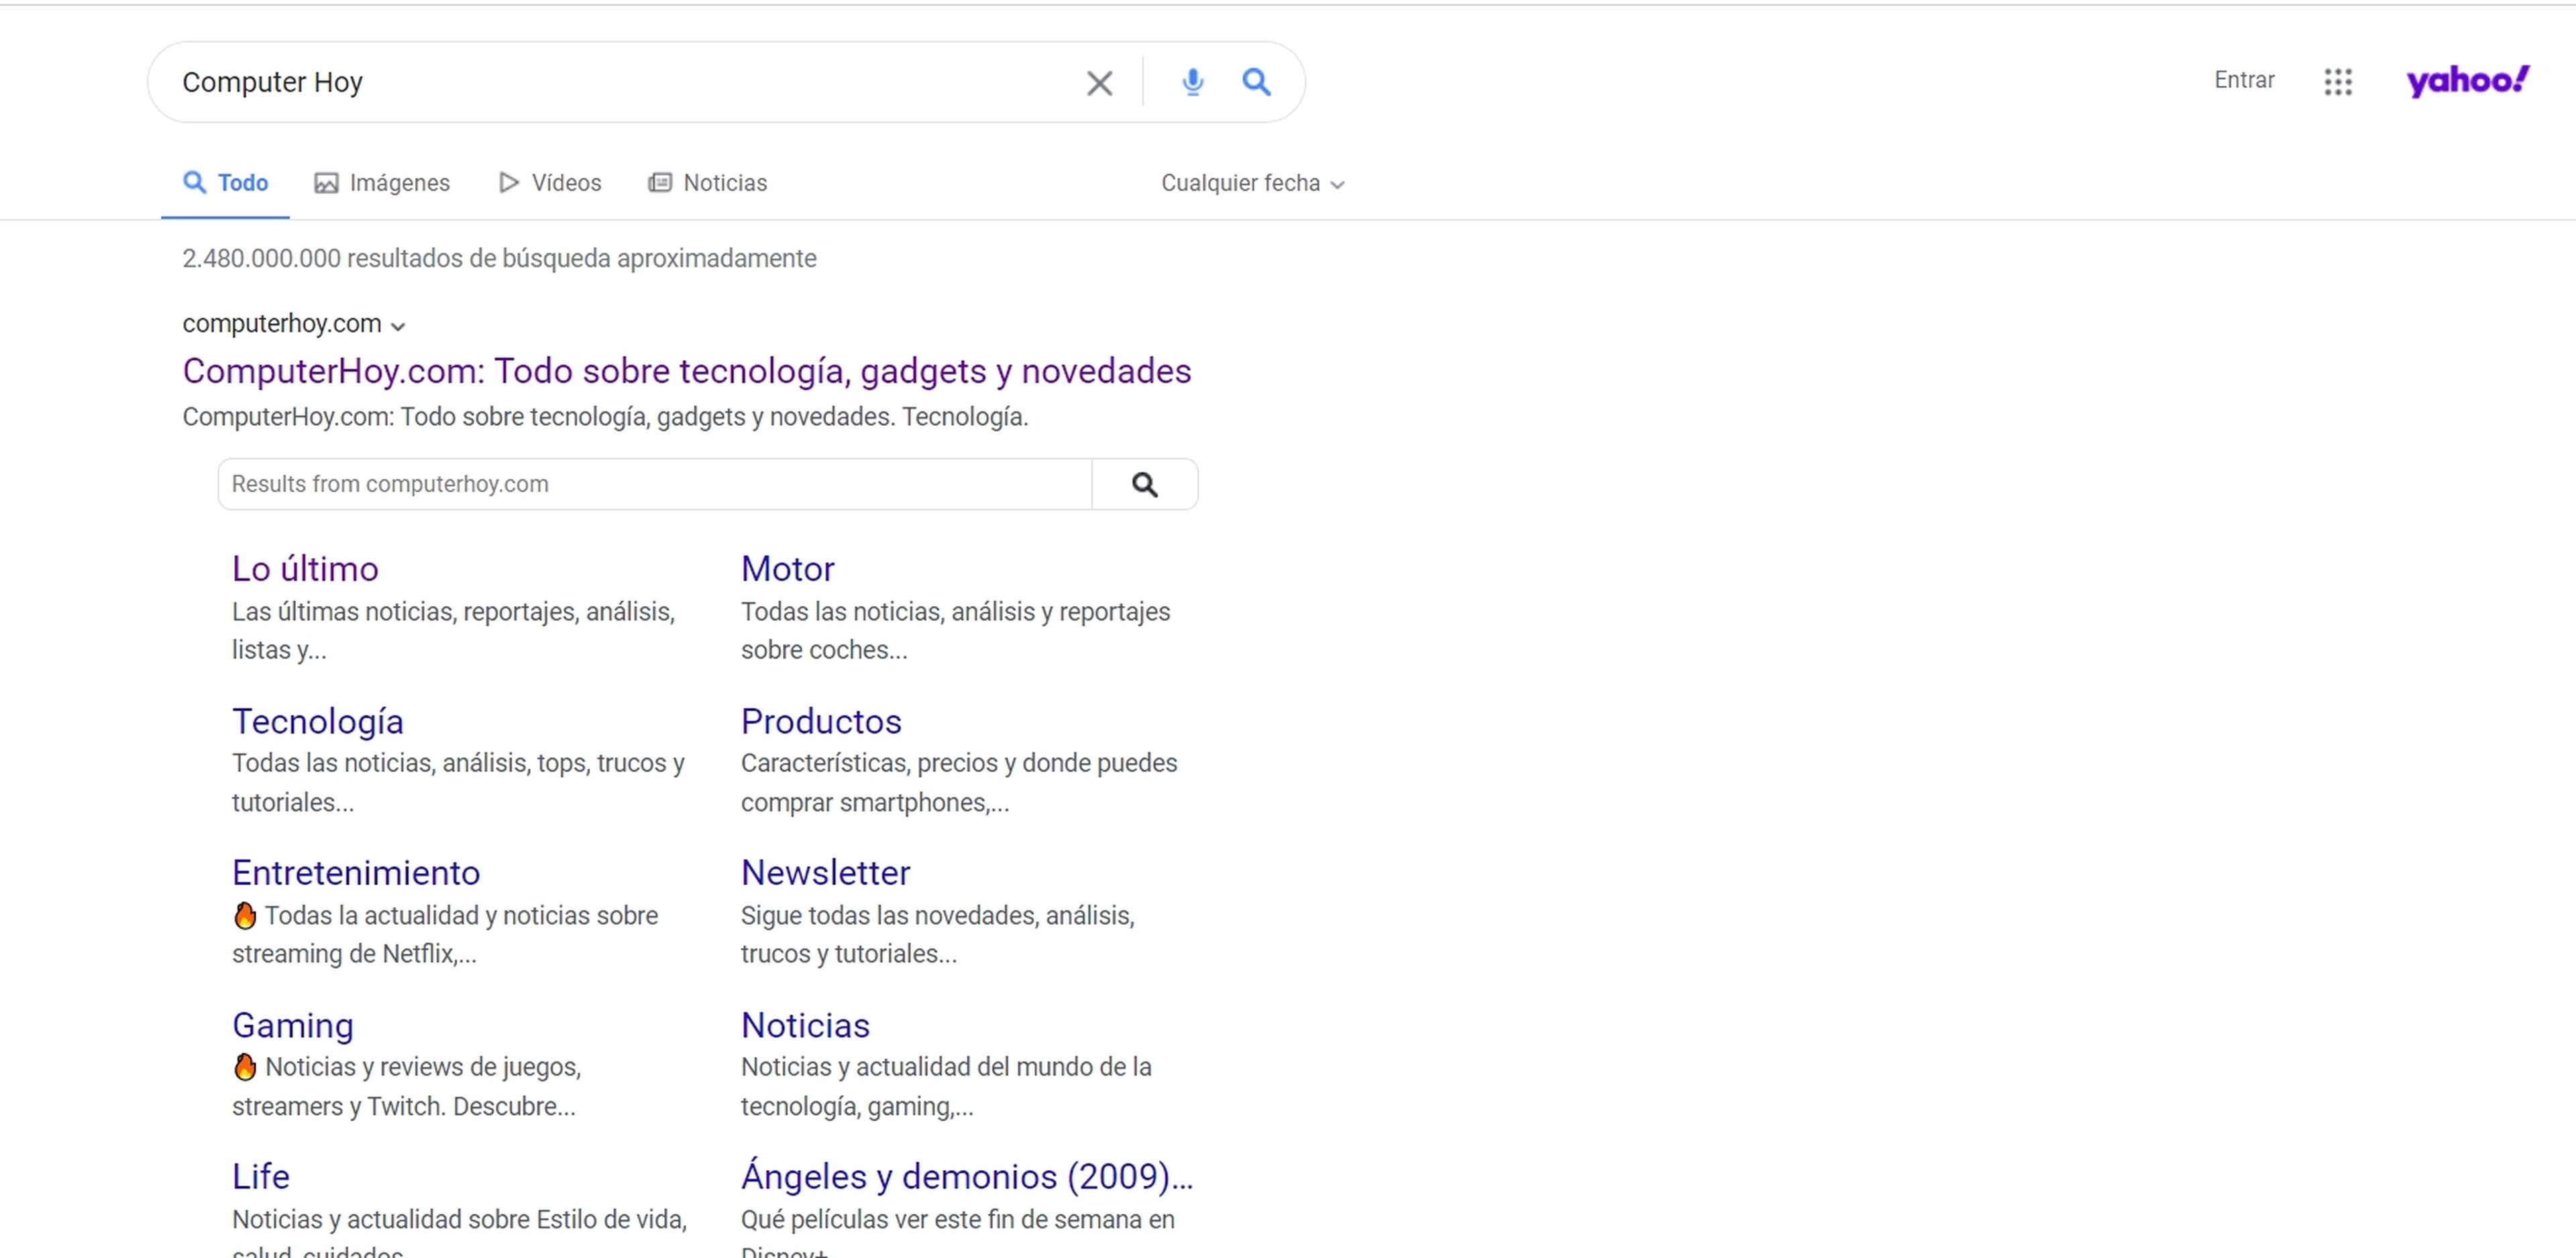Visit the Gaming sitelink
Image resolution: width=2576 pixels, height=1258 pixels.
click(x=293, y=1026)
